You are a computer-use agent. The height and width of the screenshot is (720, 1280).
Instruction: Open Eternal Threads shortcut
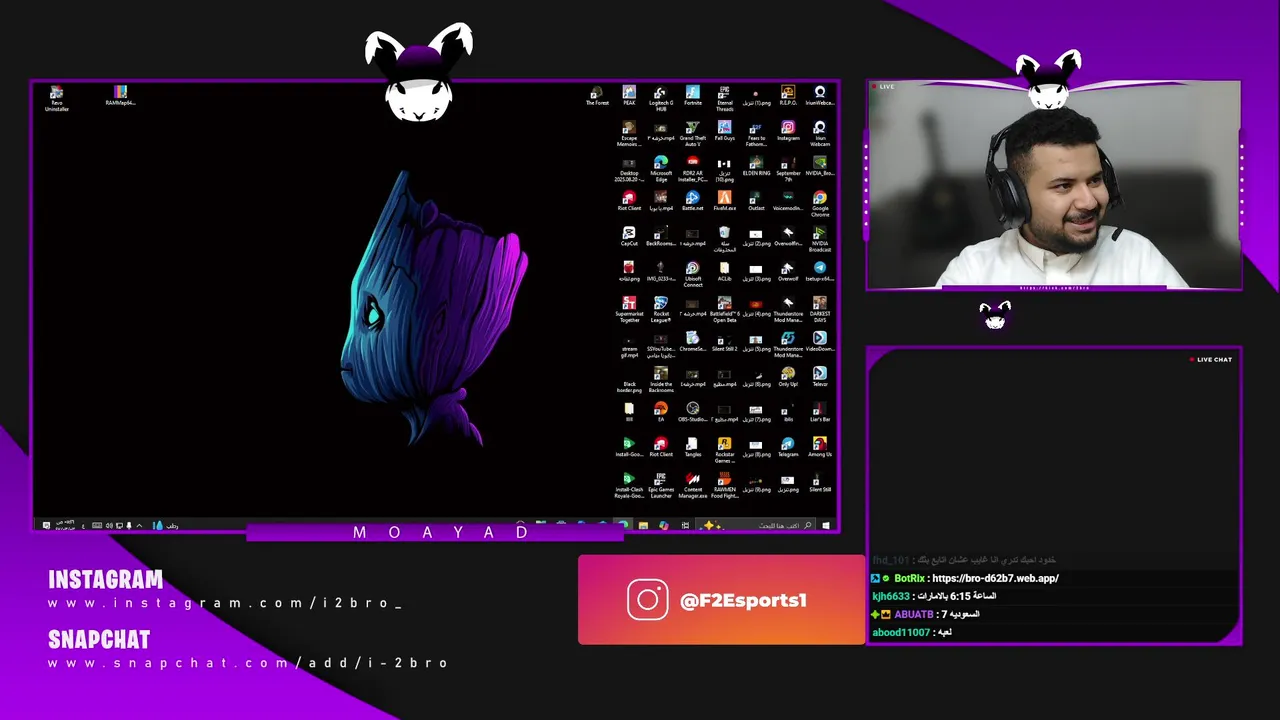coord(725,98)
